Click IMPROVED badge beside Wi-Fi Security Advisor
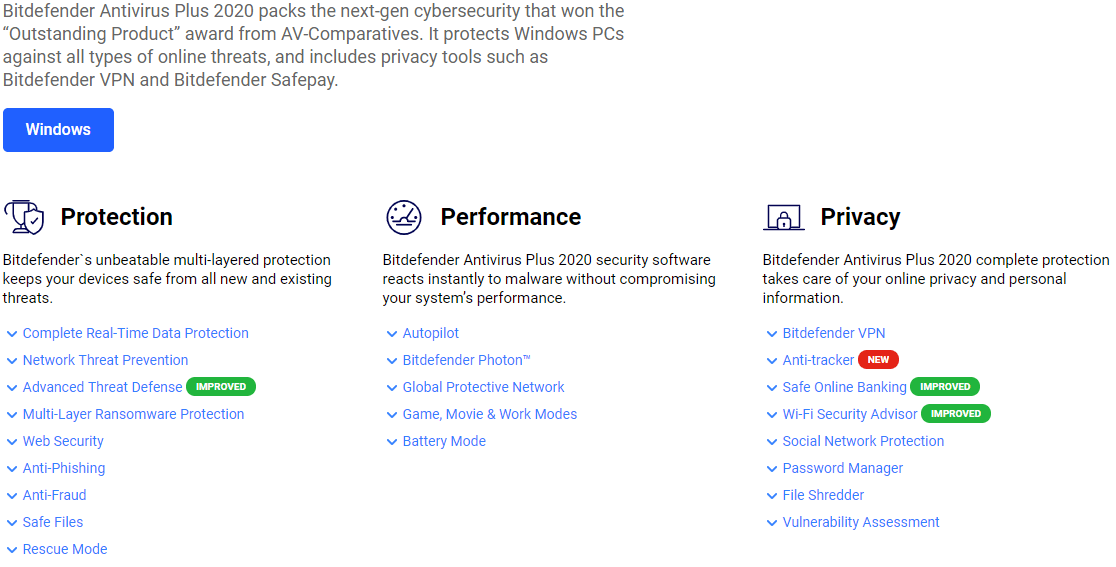1116x567 pixels. [x=956, y=414]
